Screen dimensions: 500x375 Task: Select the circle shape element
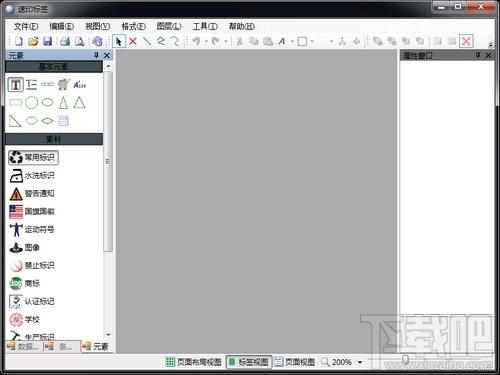pos(32,103)
